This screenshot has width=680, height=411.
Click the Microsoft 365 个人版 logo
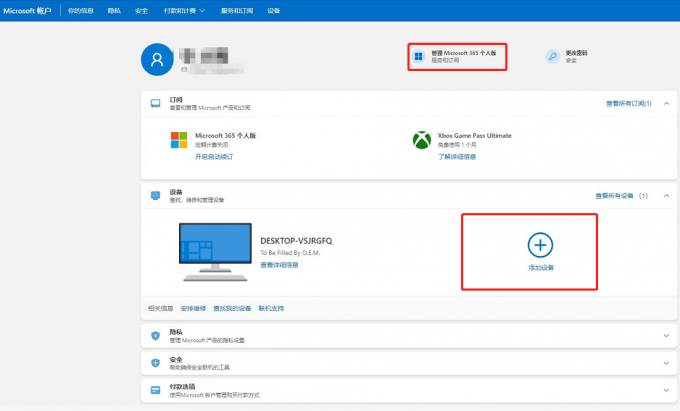[x=179, y=140]
